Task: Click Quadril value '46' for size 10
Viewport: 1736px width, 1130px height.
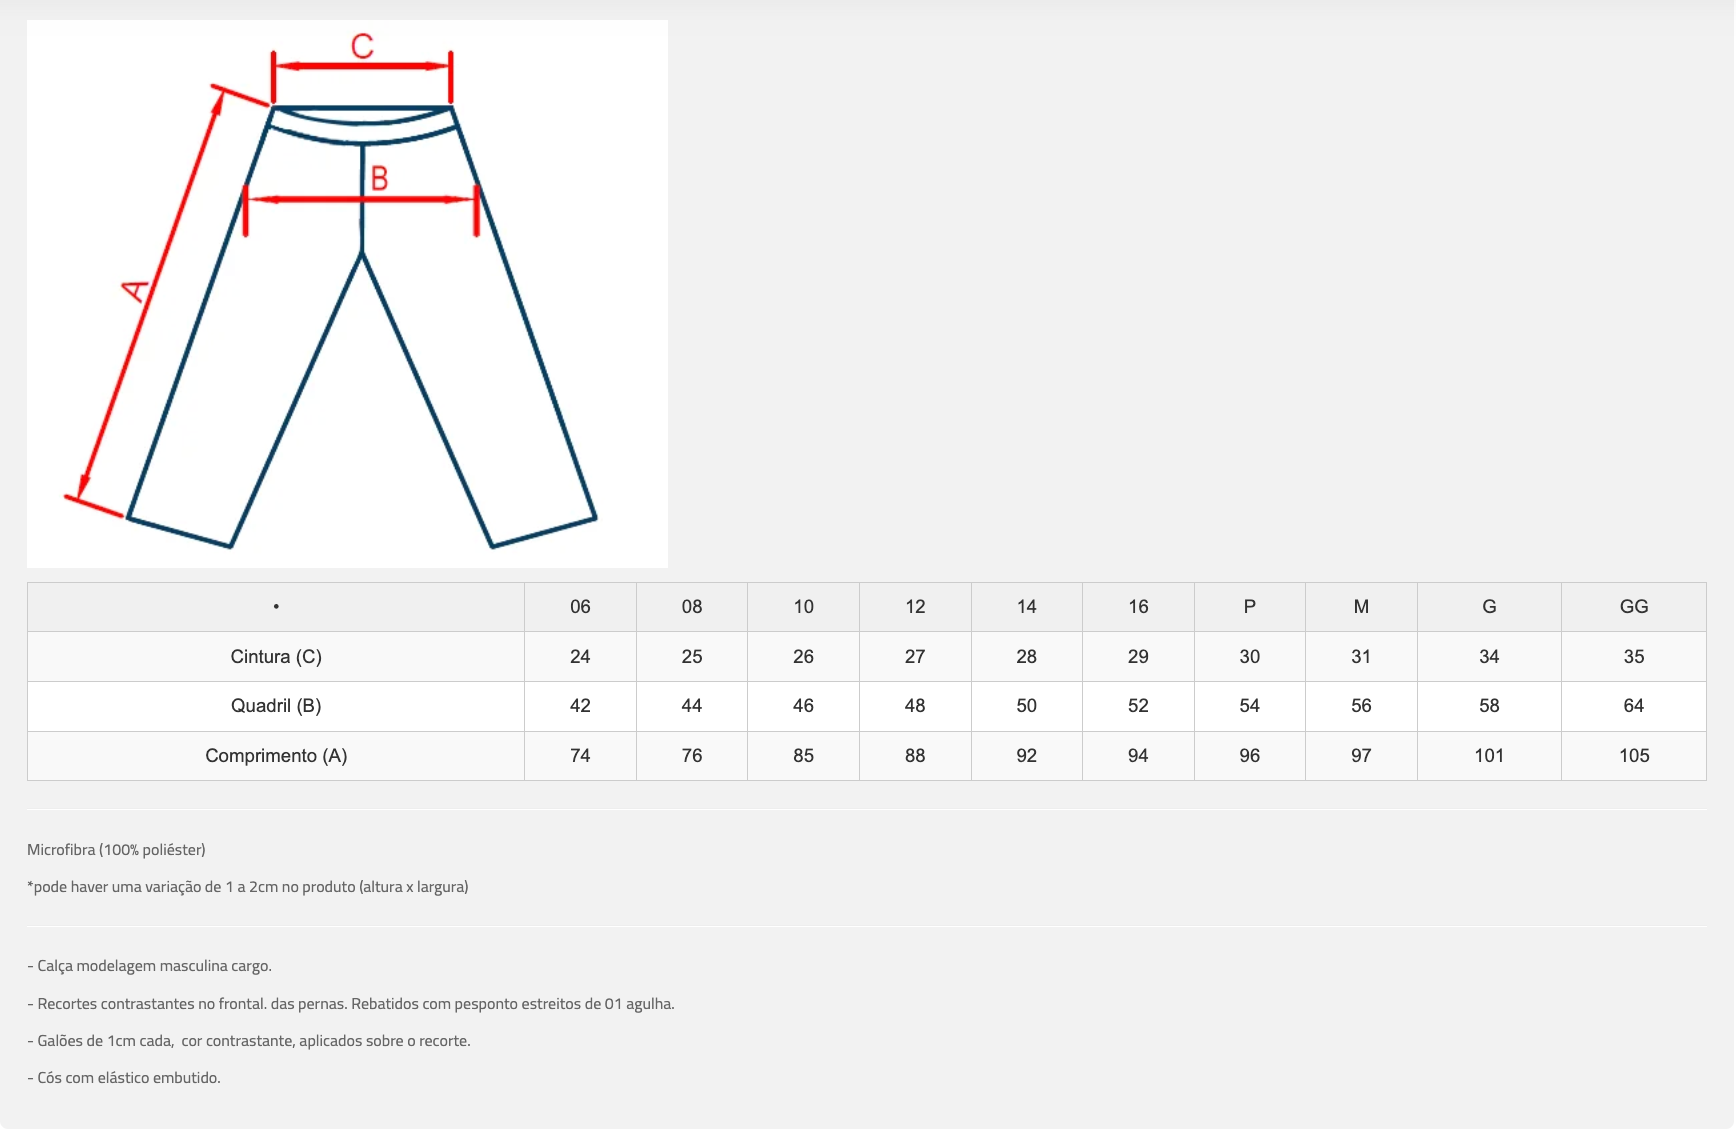Action: (804, 706)
